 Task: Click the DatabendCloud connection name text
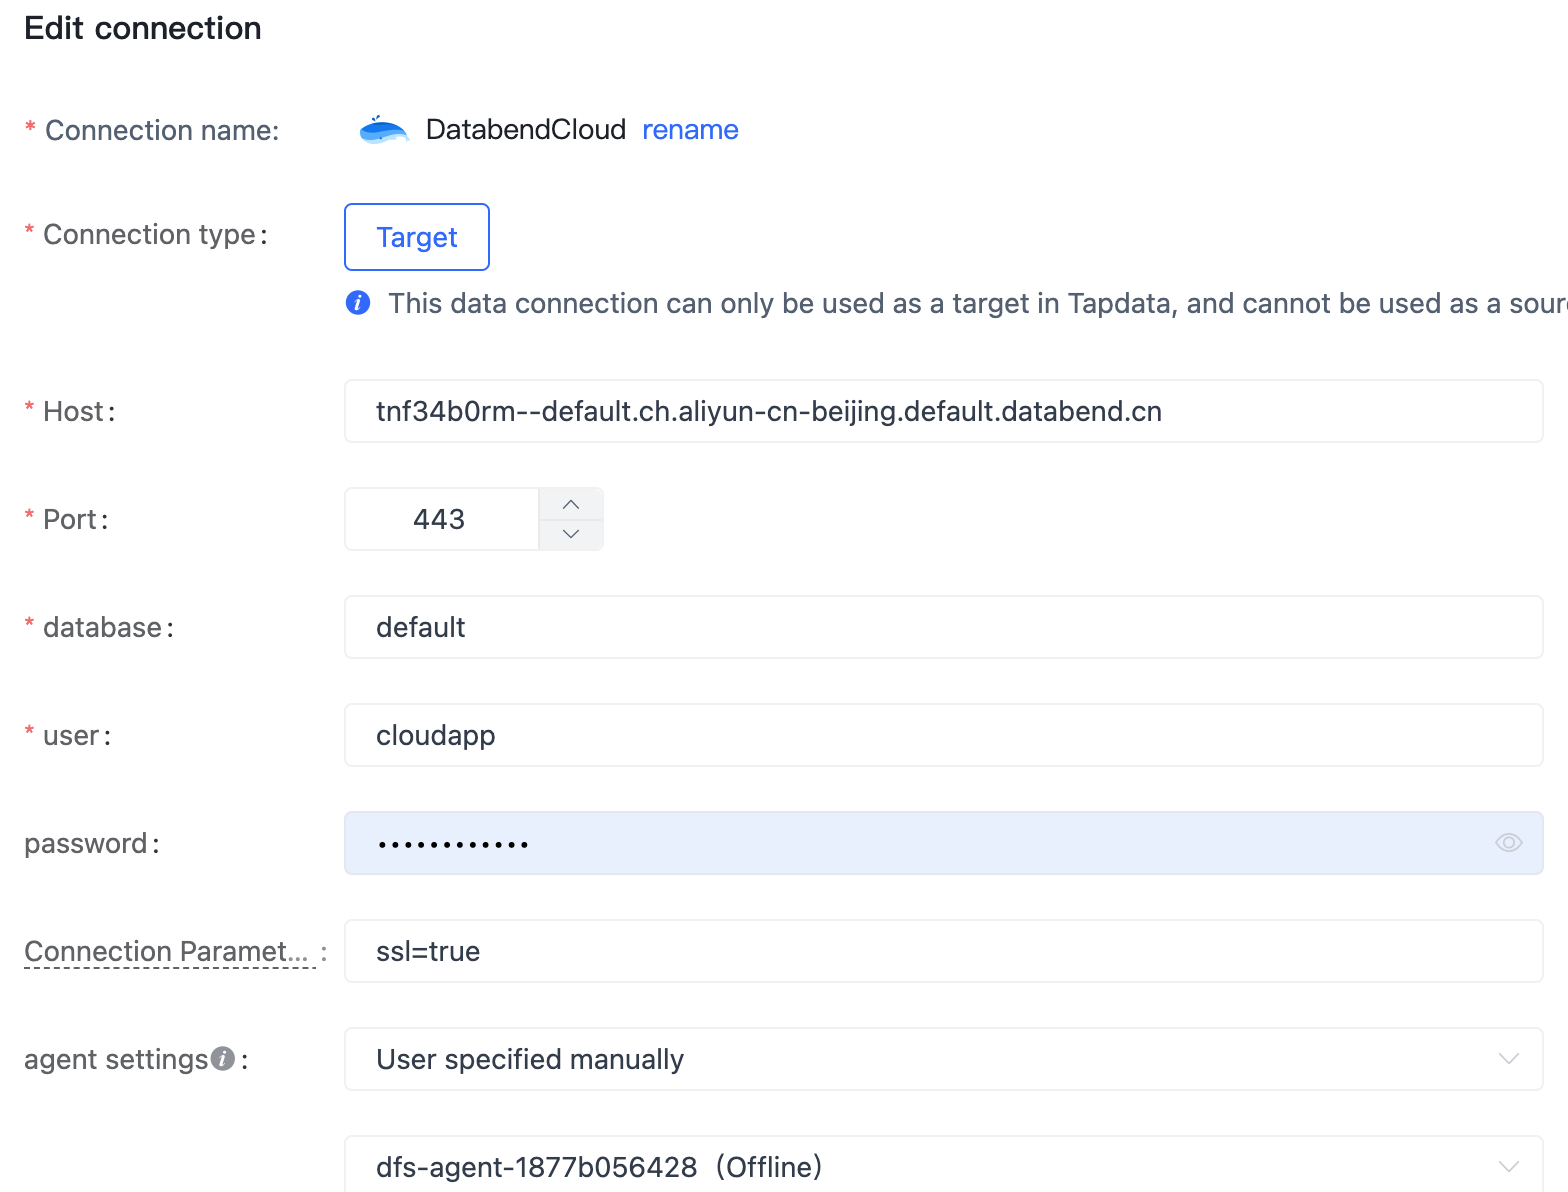click(526, 130)
